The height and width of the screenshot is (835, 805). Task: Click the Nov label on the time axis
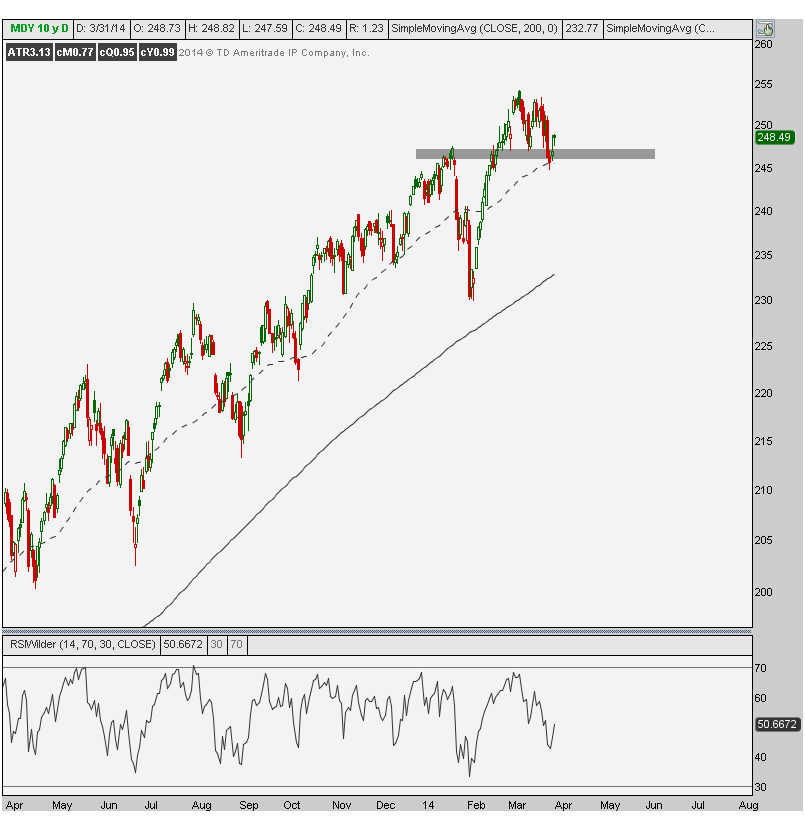click(x=341, y=805)
